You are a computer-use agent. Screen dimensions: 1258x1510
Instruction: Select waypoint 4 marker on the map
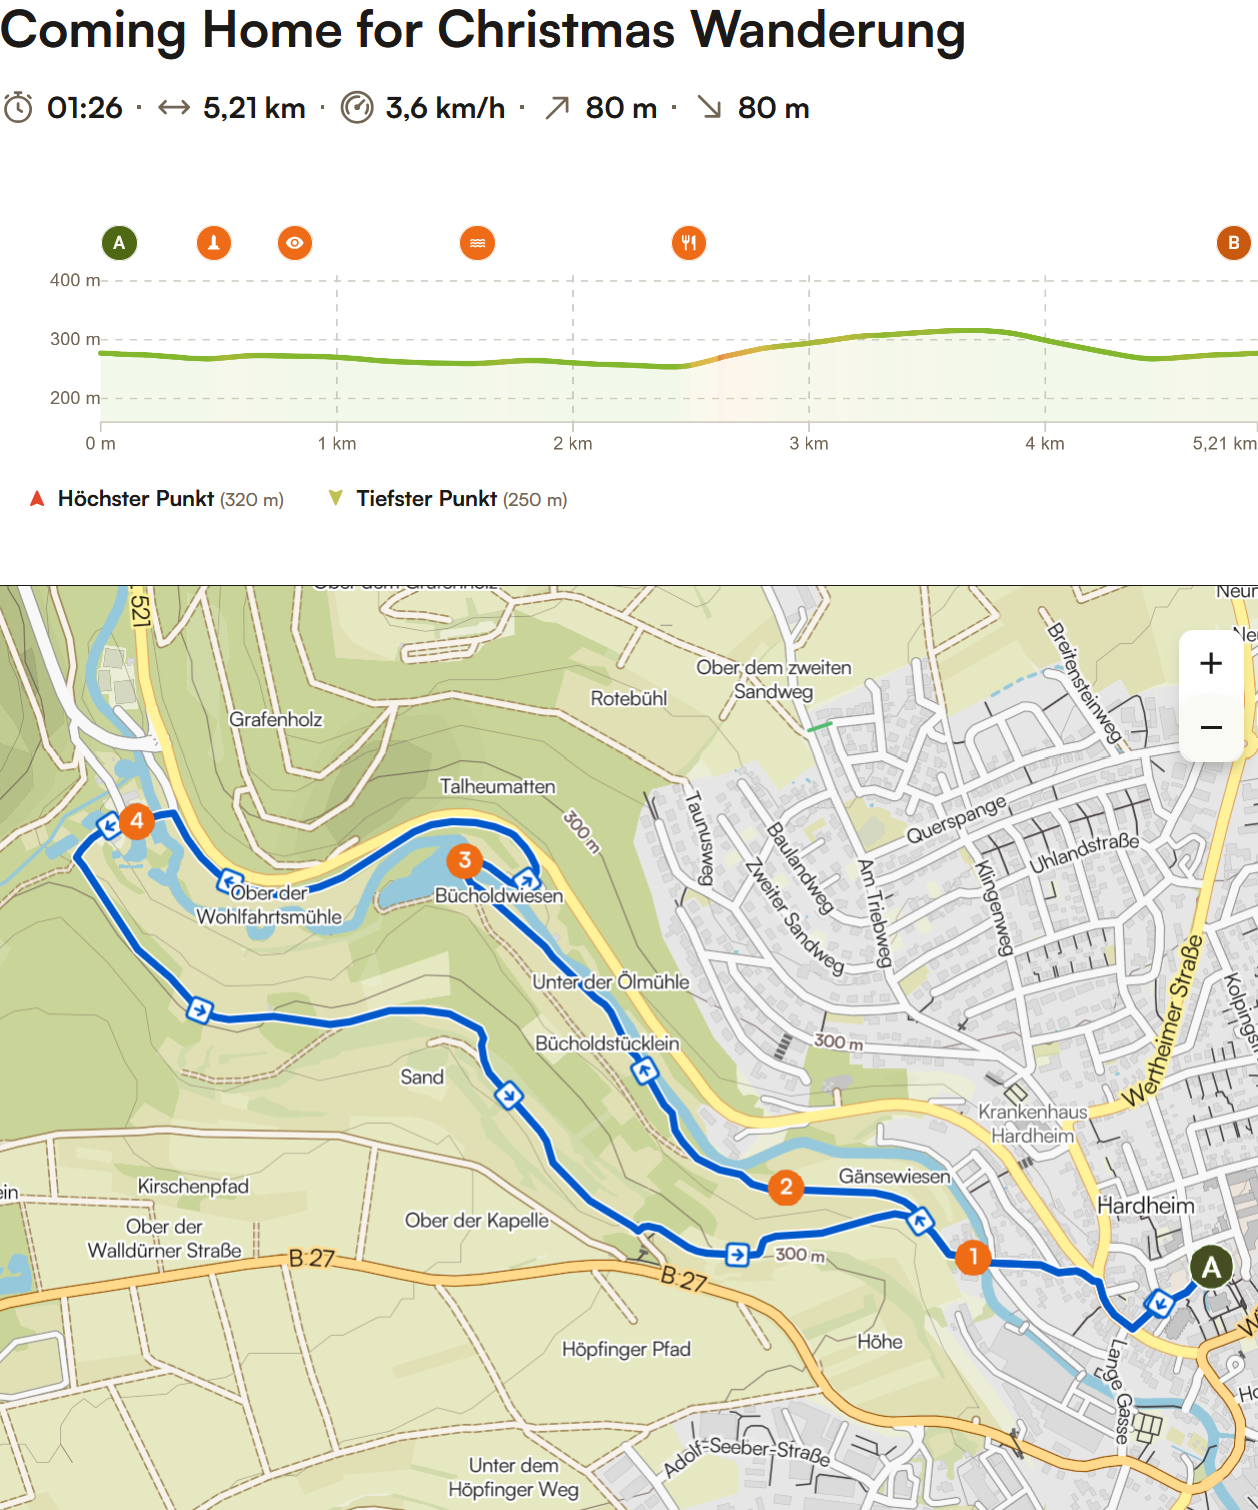[137, 822]
